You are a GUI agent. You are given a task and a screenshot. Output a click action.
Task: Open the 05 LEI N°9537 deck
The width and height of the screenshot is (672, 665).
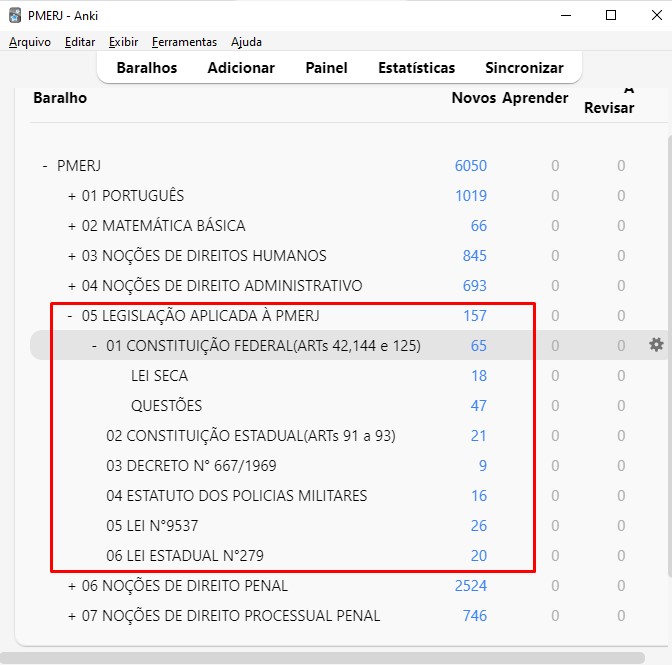click(152, 526)
